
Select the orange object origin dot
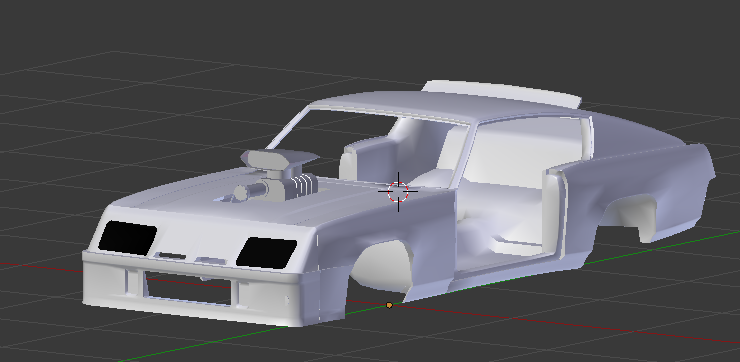(x=389, y=306)
